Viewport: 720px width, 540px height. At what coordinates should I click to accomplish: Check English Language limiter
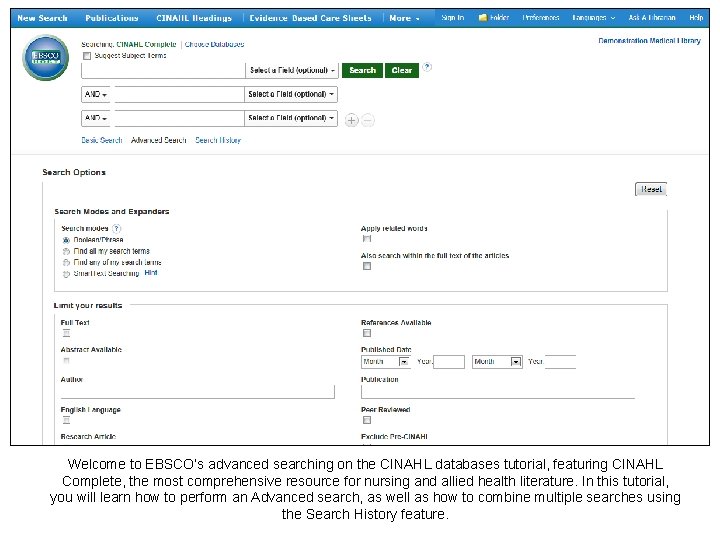pyautogui.click(x=67, y=420)
